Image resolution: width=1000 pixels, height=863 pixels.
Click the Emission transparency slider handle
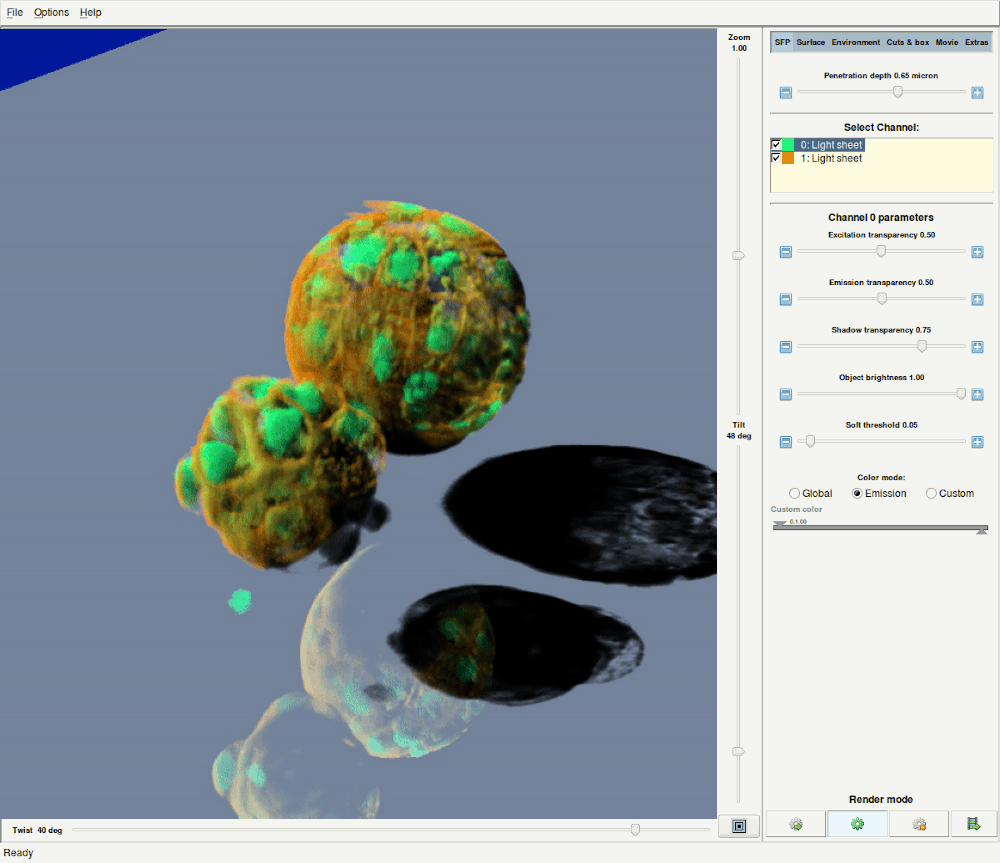pos(882,299)
